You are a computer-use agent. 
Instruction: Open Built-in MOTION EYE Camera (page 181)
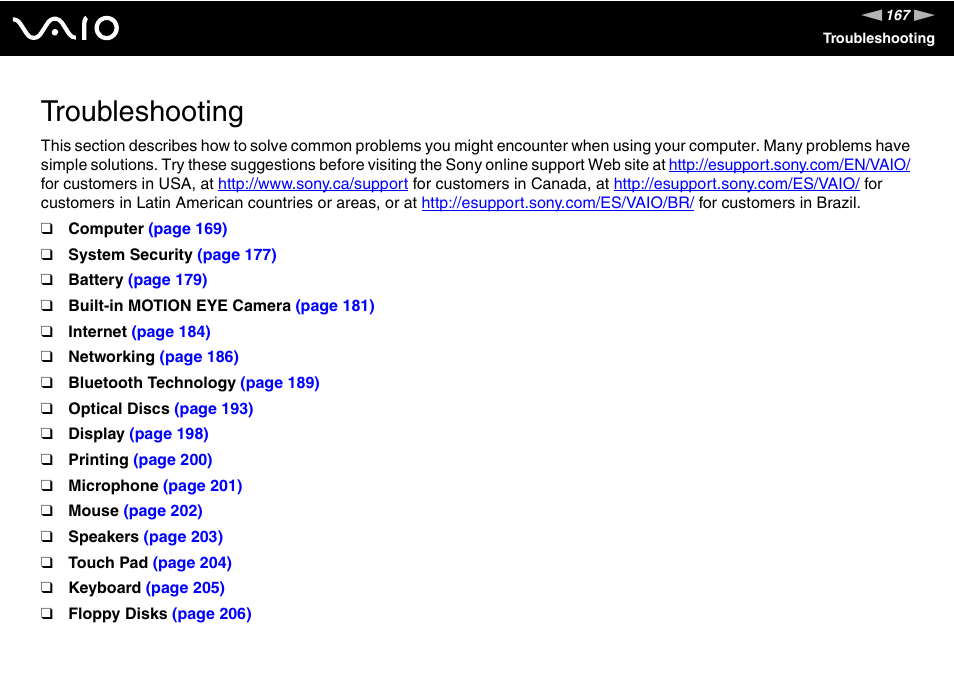click(x=335, y=306)
